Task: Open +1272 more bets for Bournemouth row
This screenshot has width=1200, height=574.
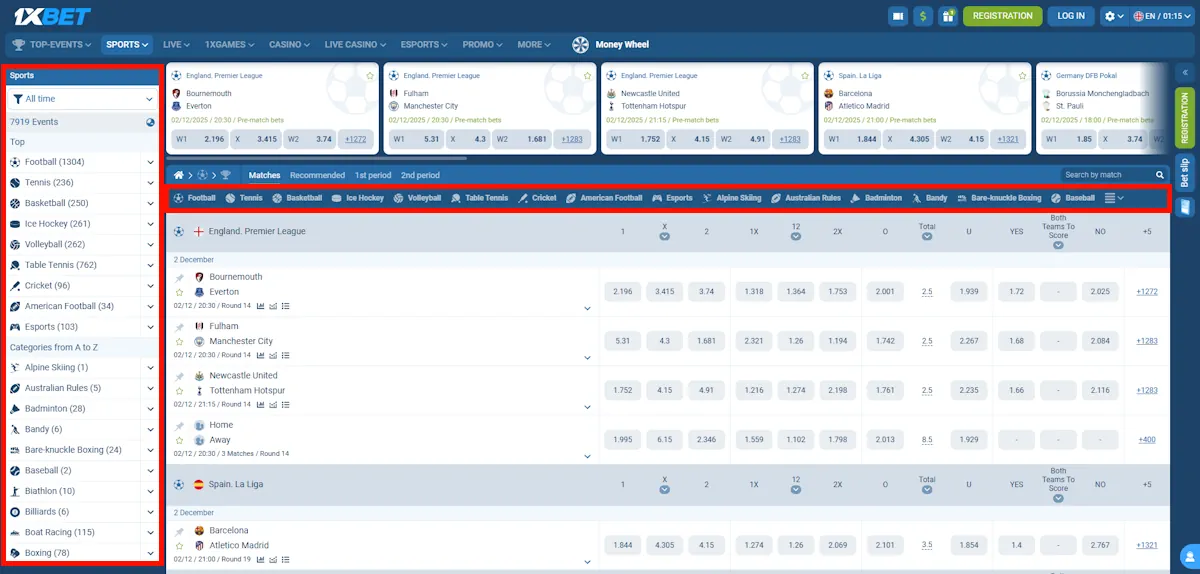Action: coord(1147,292)
